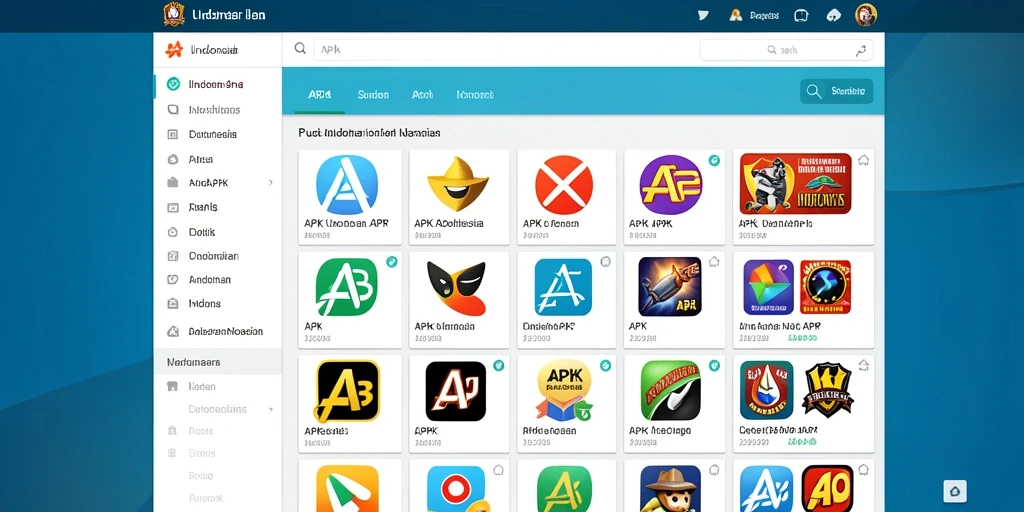Screen dimensions: 1024x512
Task: Click the top-bar logo crest icon
Action: [174, 14]
